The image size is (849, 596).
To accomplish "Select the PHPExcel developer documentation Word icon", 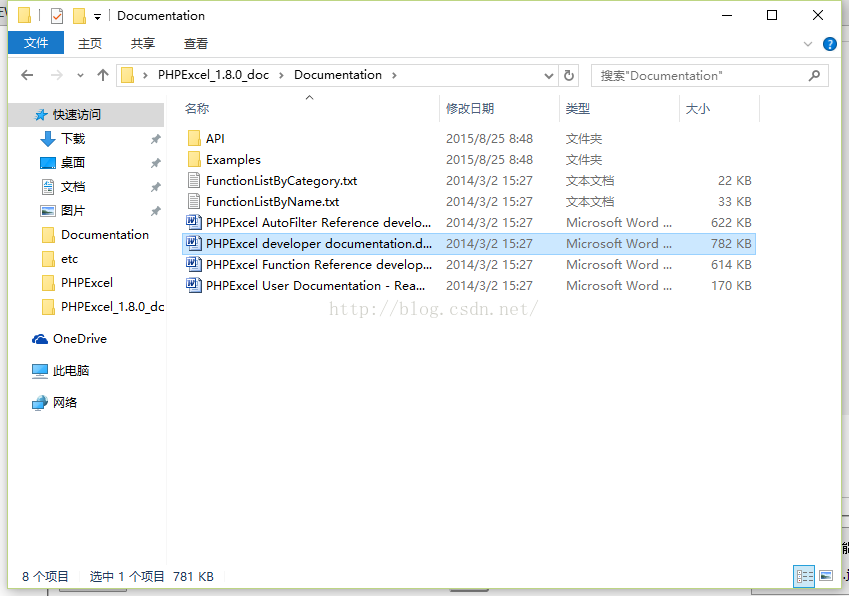I will point(194,244).
